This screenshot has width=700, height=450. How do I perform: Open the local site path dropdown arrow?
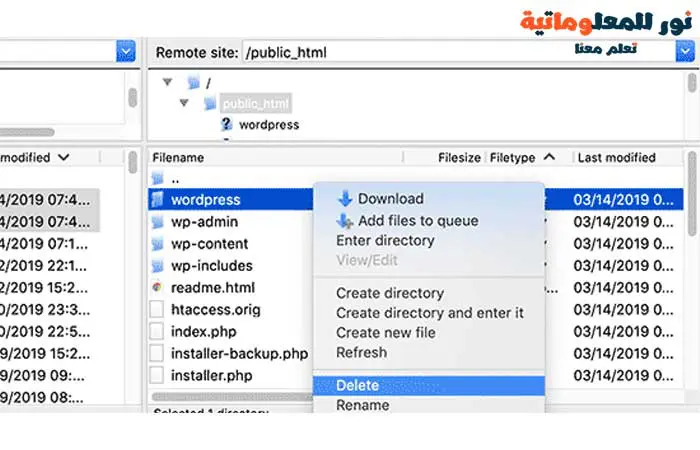coord(126,52)
